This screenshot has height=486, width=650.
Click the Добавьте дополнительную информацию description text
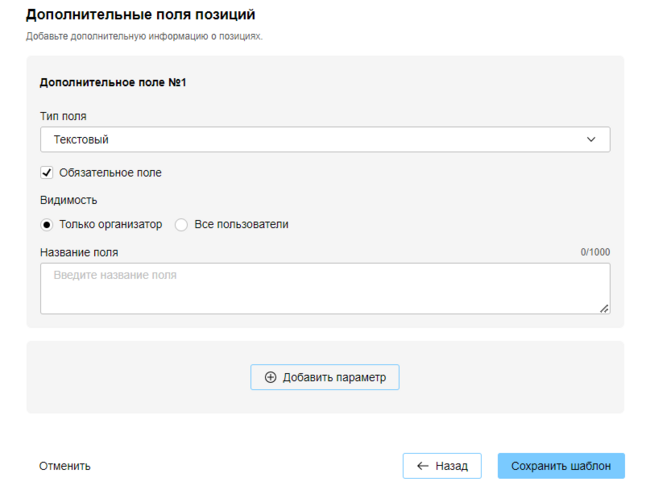tap(144, 37)
